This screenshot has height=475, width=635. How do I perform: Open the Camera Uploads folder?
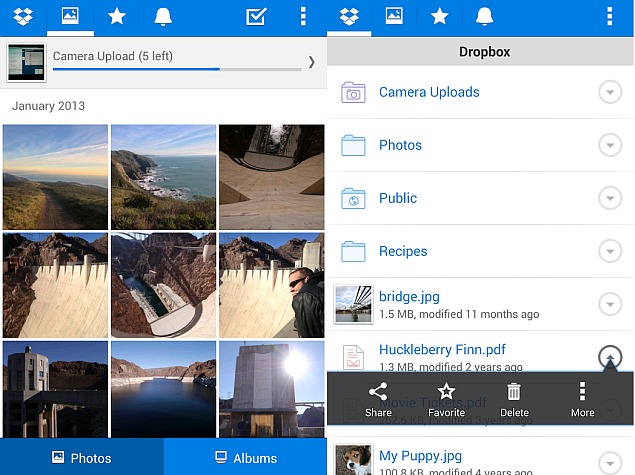click(x=480, y=92)
